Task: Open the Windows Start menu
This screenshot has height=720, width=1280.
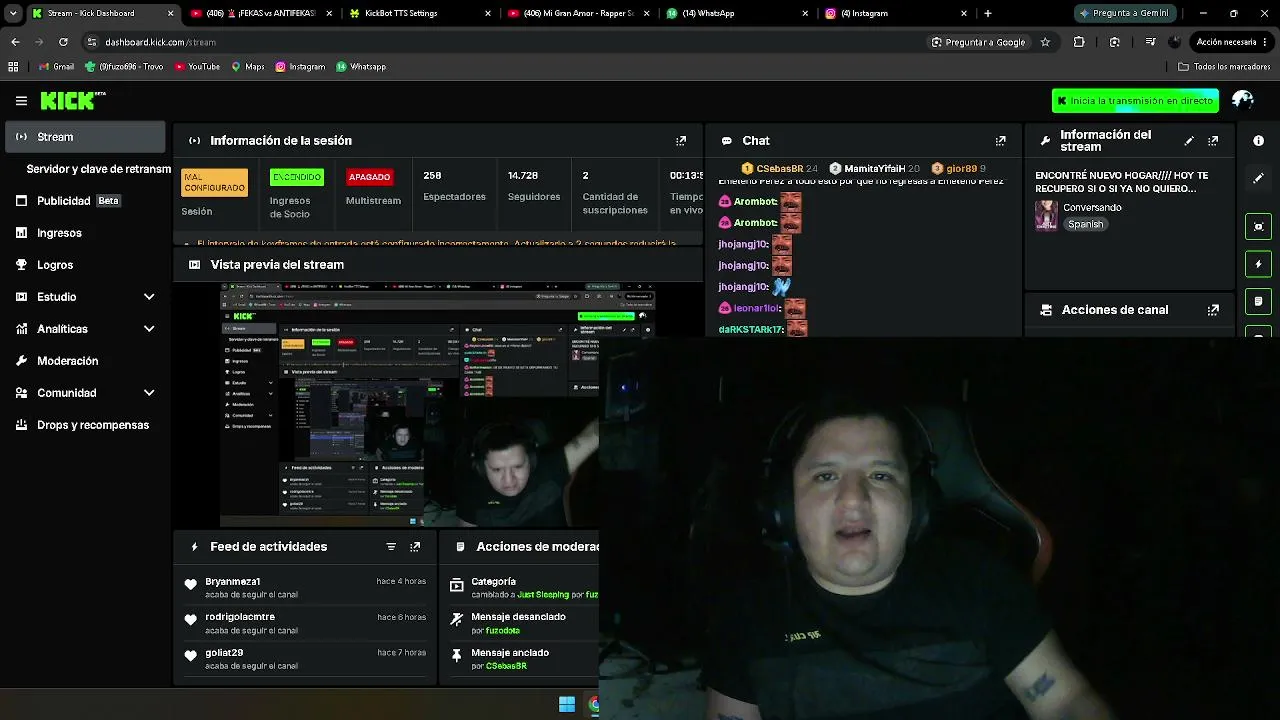Action: coord(567,705)
